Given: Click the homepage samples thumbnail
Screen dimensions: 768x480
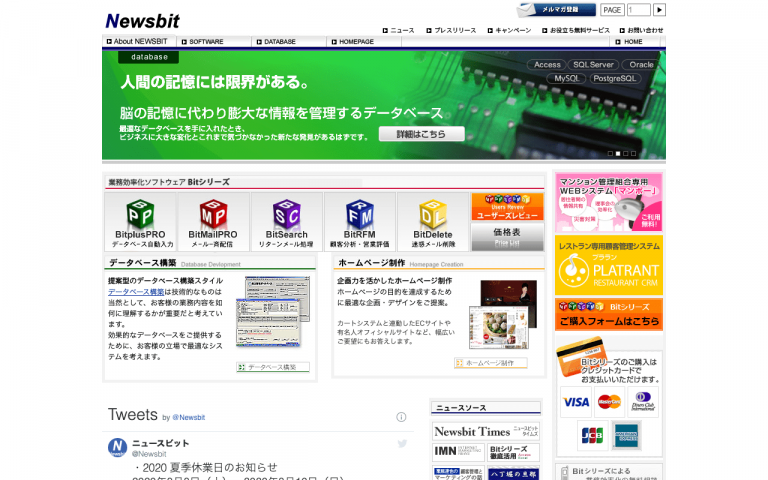Looking at the screenshot, I should click(503, 314).
